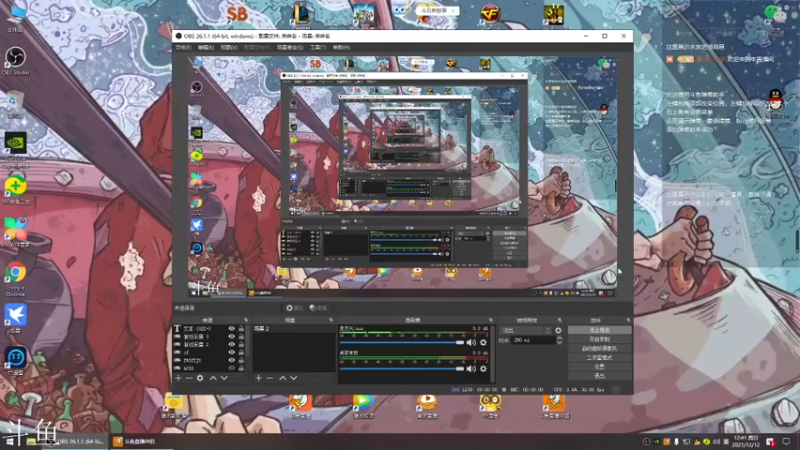Pop out the 控件 dock using its header icon

pos(628,320)
